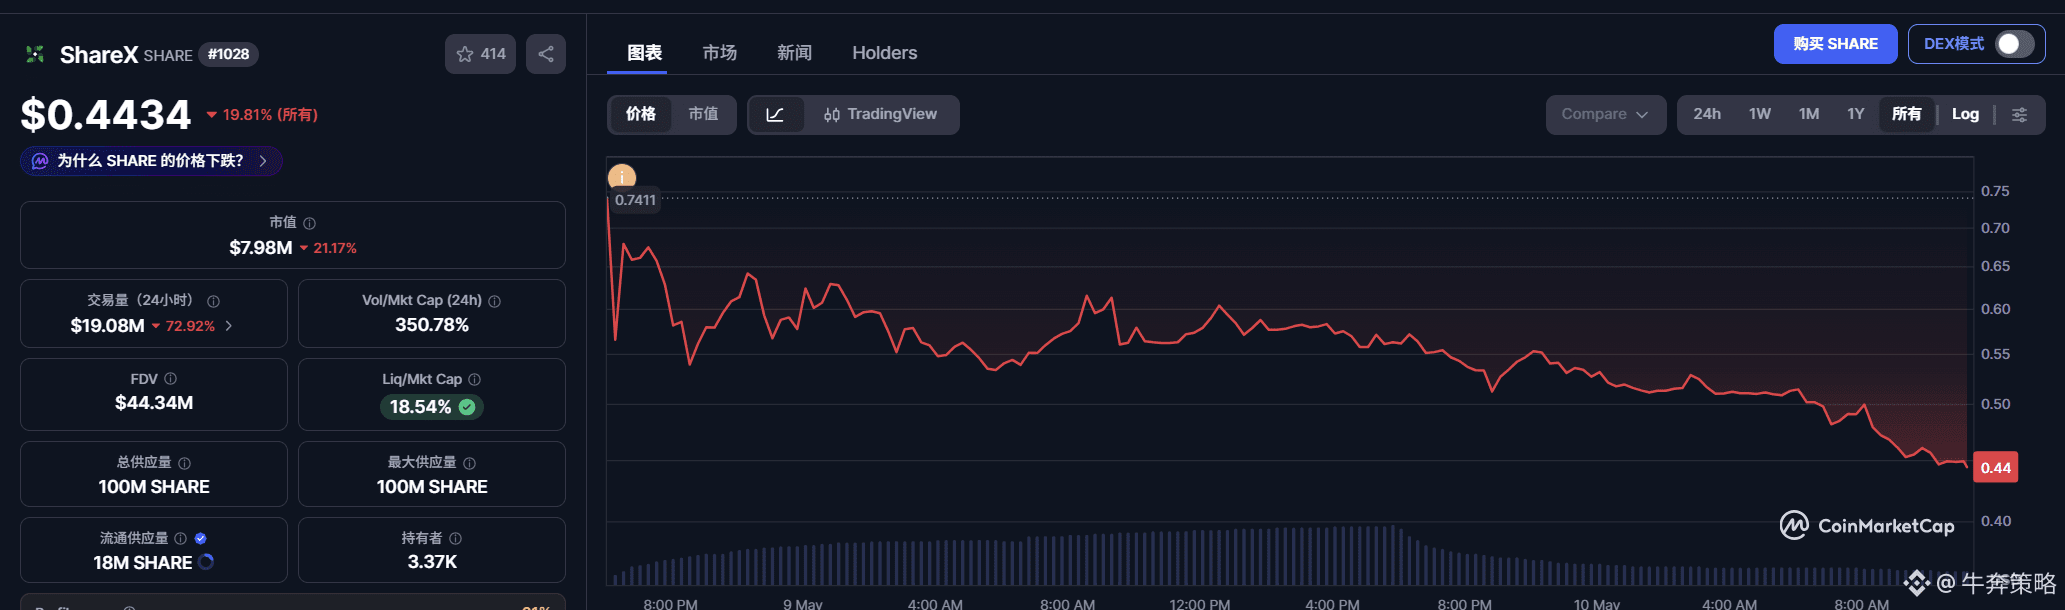This screenshot has height=610, width=2065.
Task: Open chart settings sliders icon
Action: click(2020, 115)
